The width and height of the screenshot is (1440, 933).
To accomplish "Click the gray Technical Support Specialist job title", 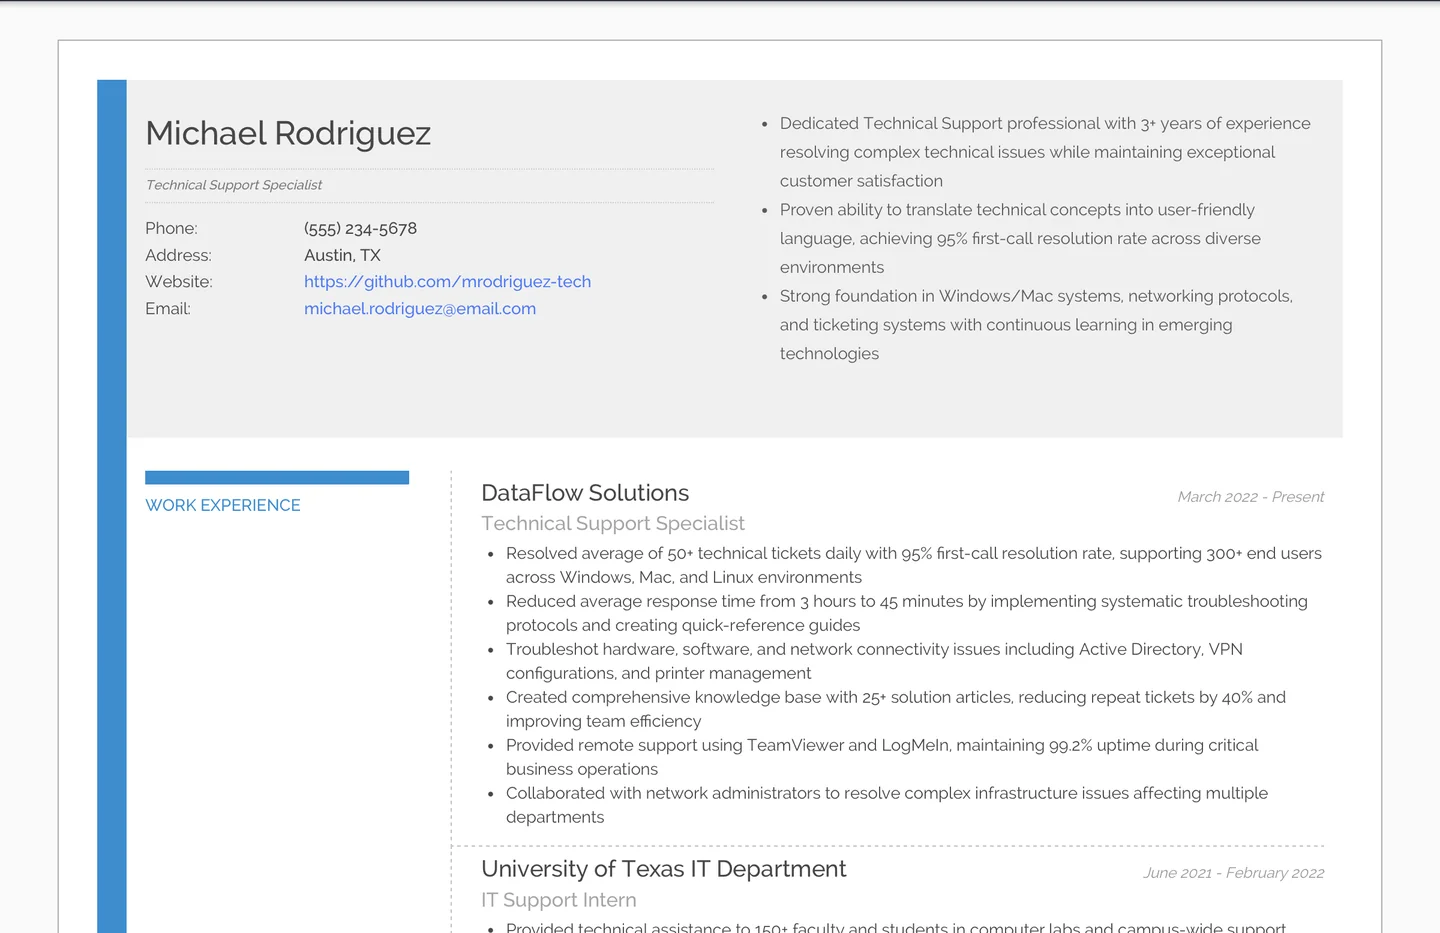I will (x=613, y=523).
